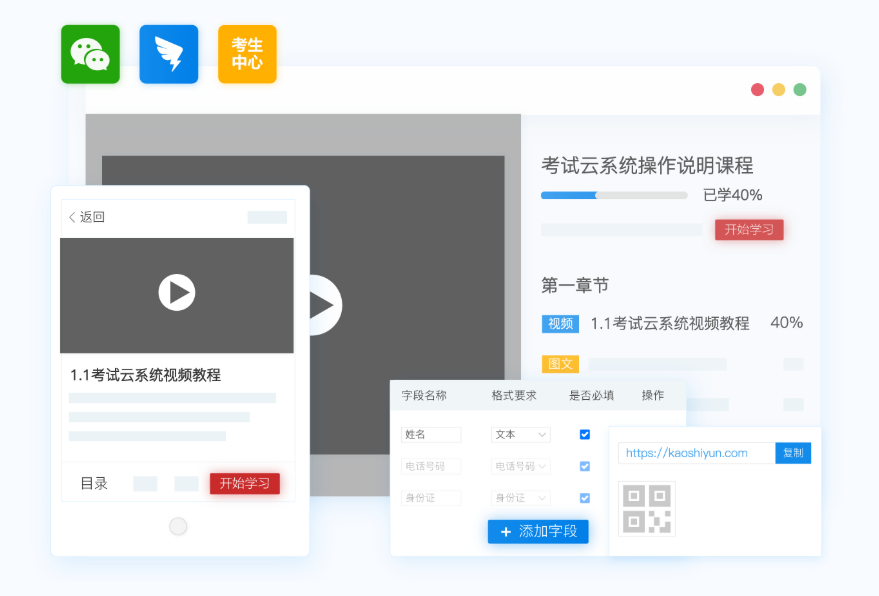Expand the 文本 format dropdown
879x596 pixels.
coord(521,435)
